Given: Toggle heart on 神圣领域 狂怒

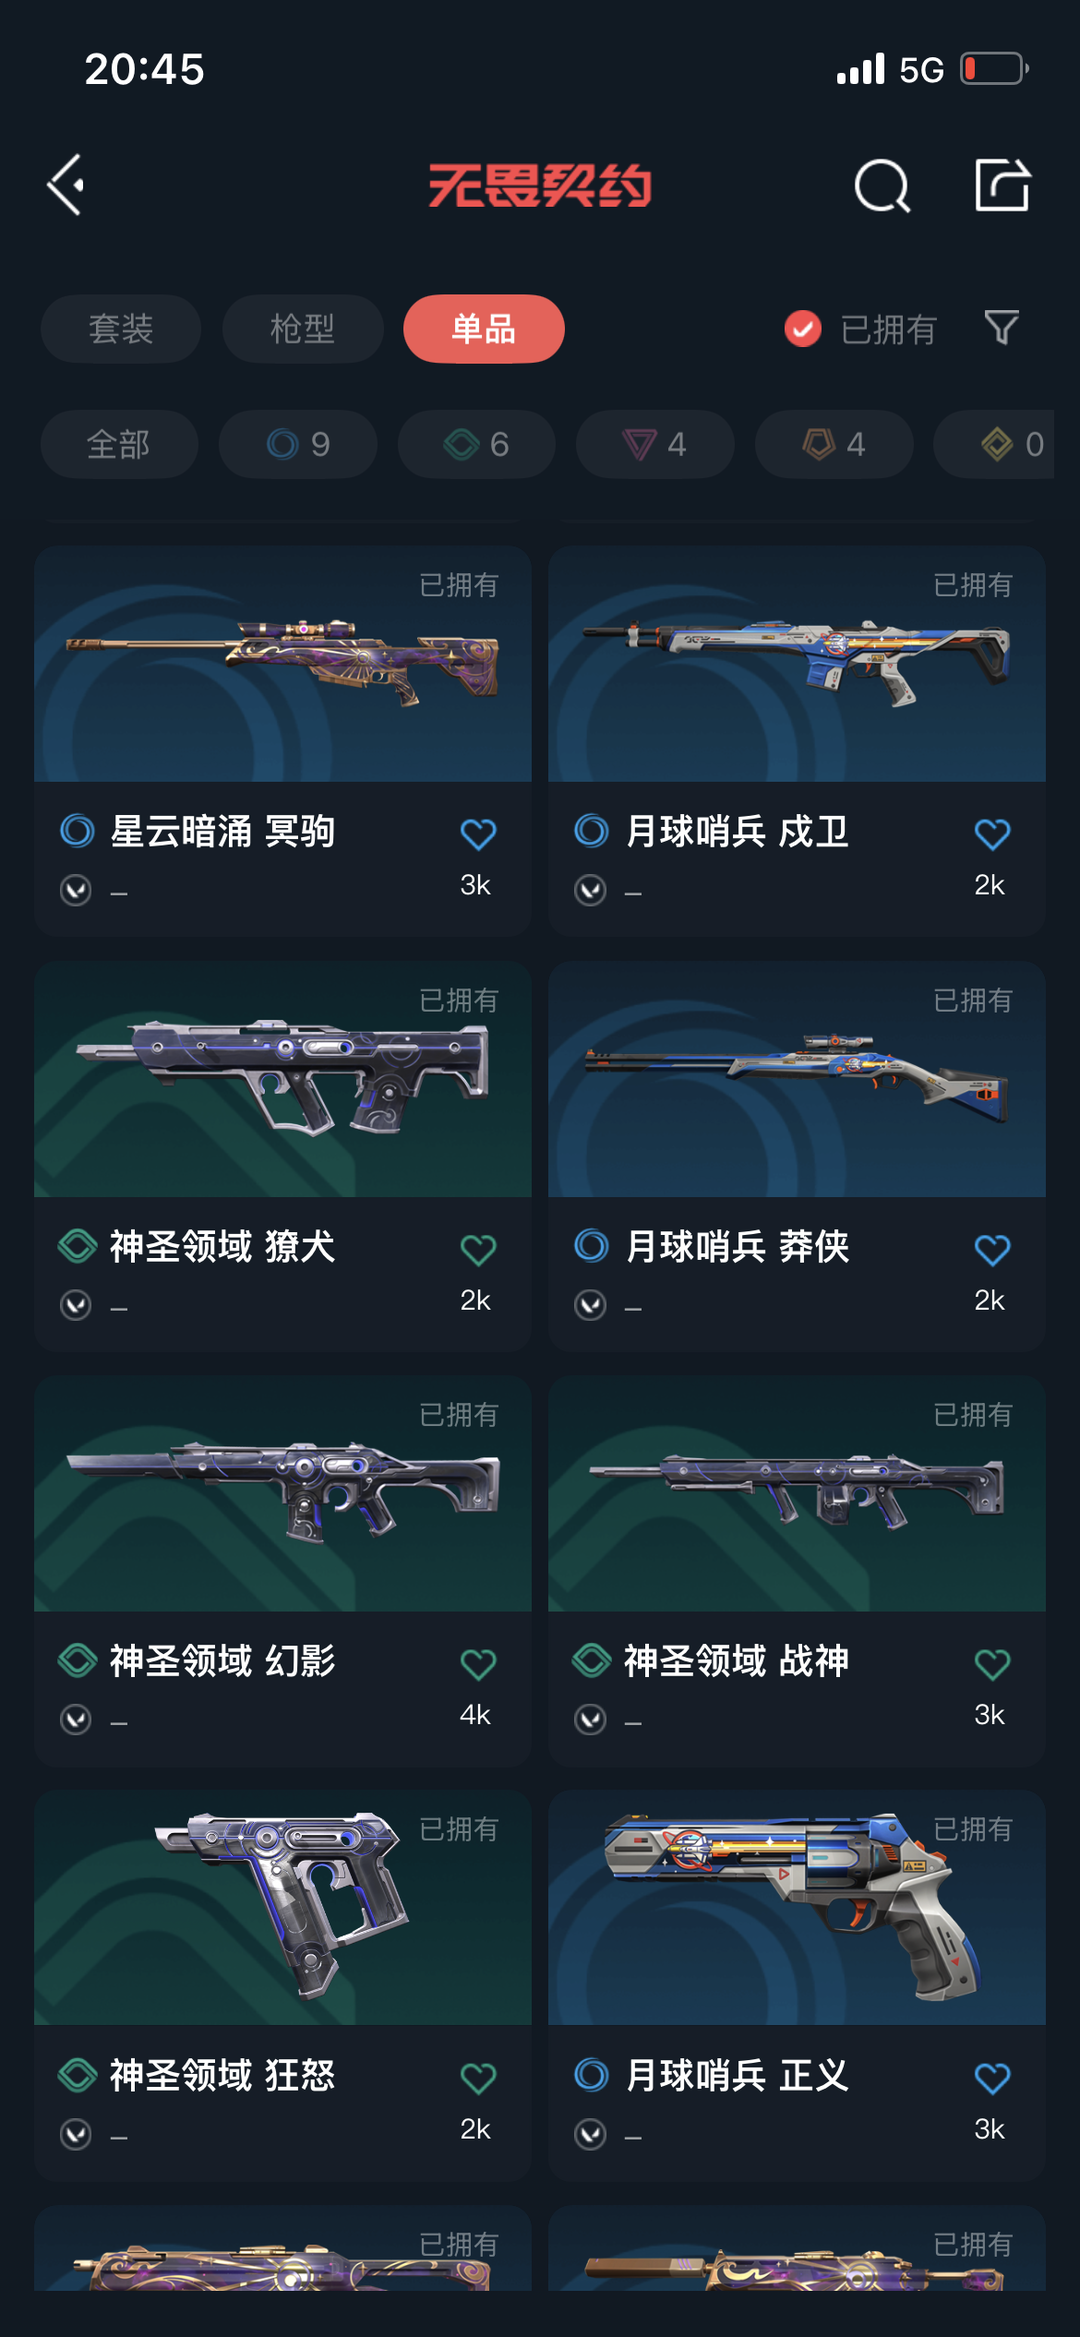Looking at the screenshot, I should [x=478, y=2078].
